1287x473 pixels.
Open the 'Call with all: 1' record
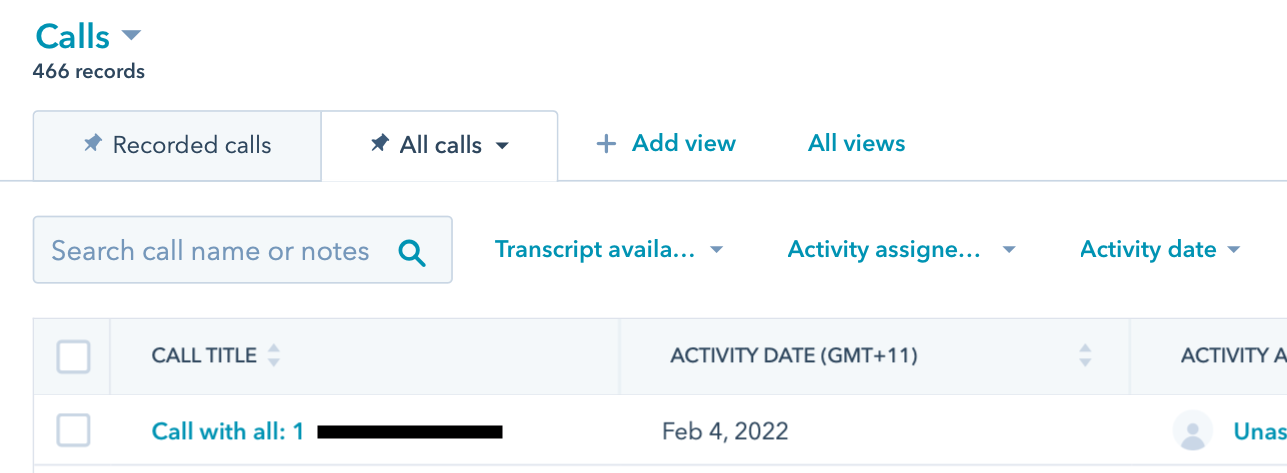coord(227,431)
